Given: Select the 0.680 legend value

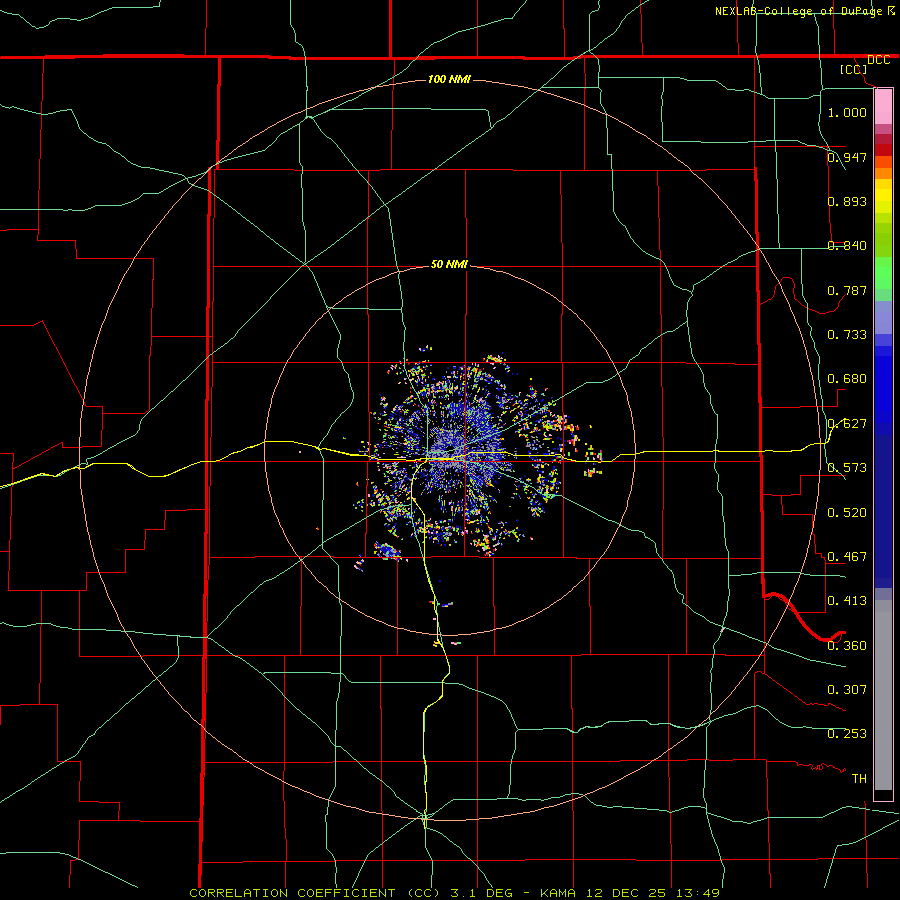Looking at the screenshot, I should (847, 378).
